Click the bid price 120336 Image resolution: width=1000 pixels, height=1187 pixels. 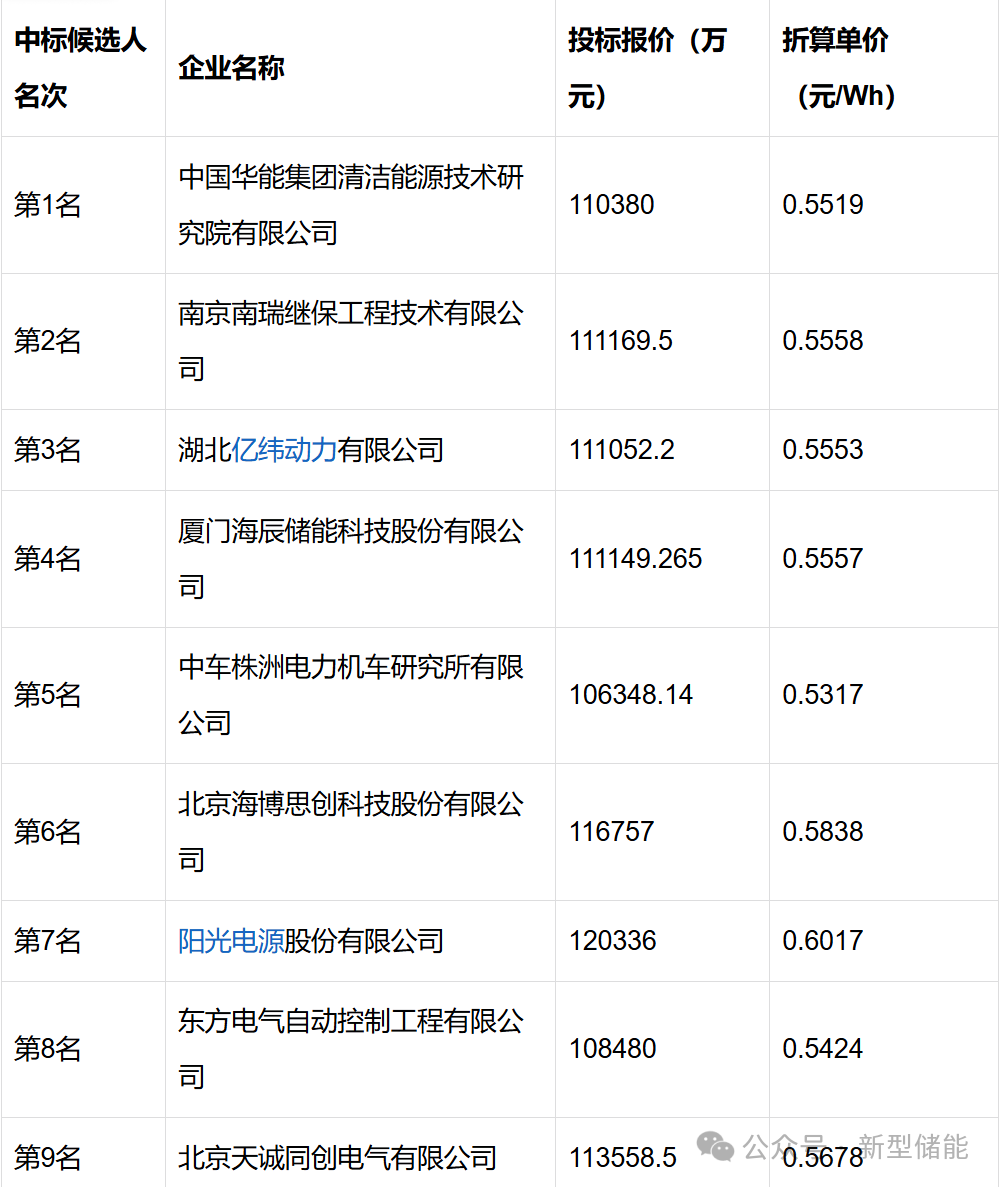(612, 941)
